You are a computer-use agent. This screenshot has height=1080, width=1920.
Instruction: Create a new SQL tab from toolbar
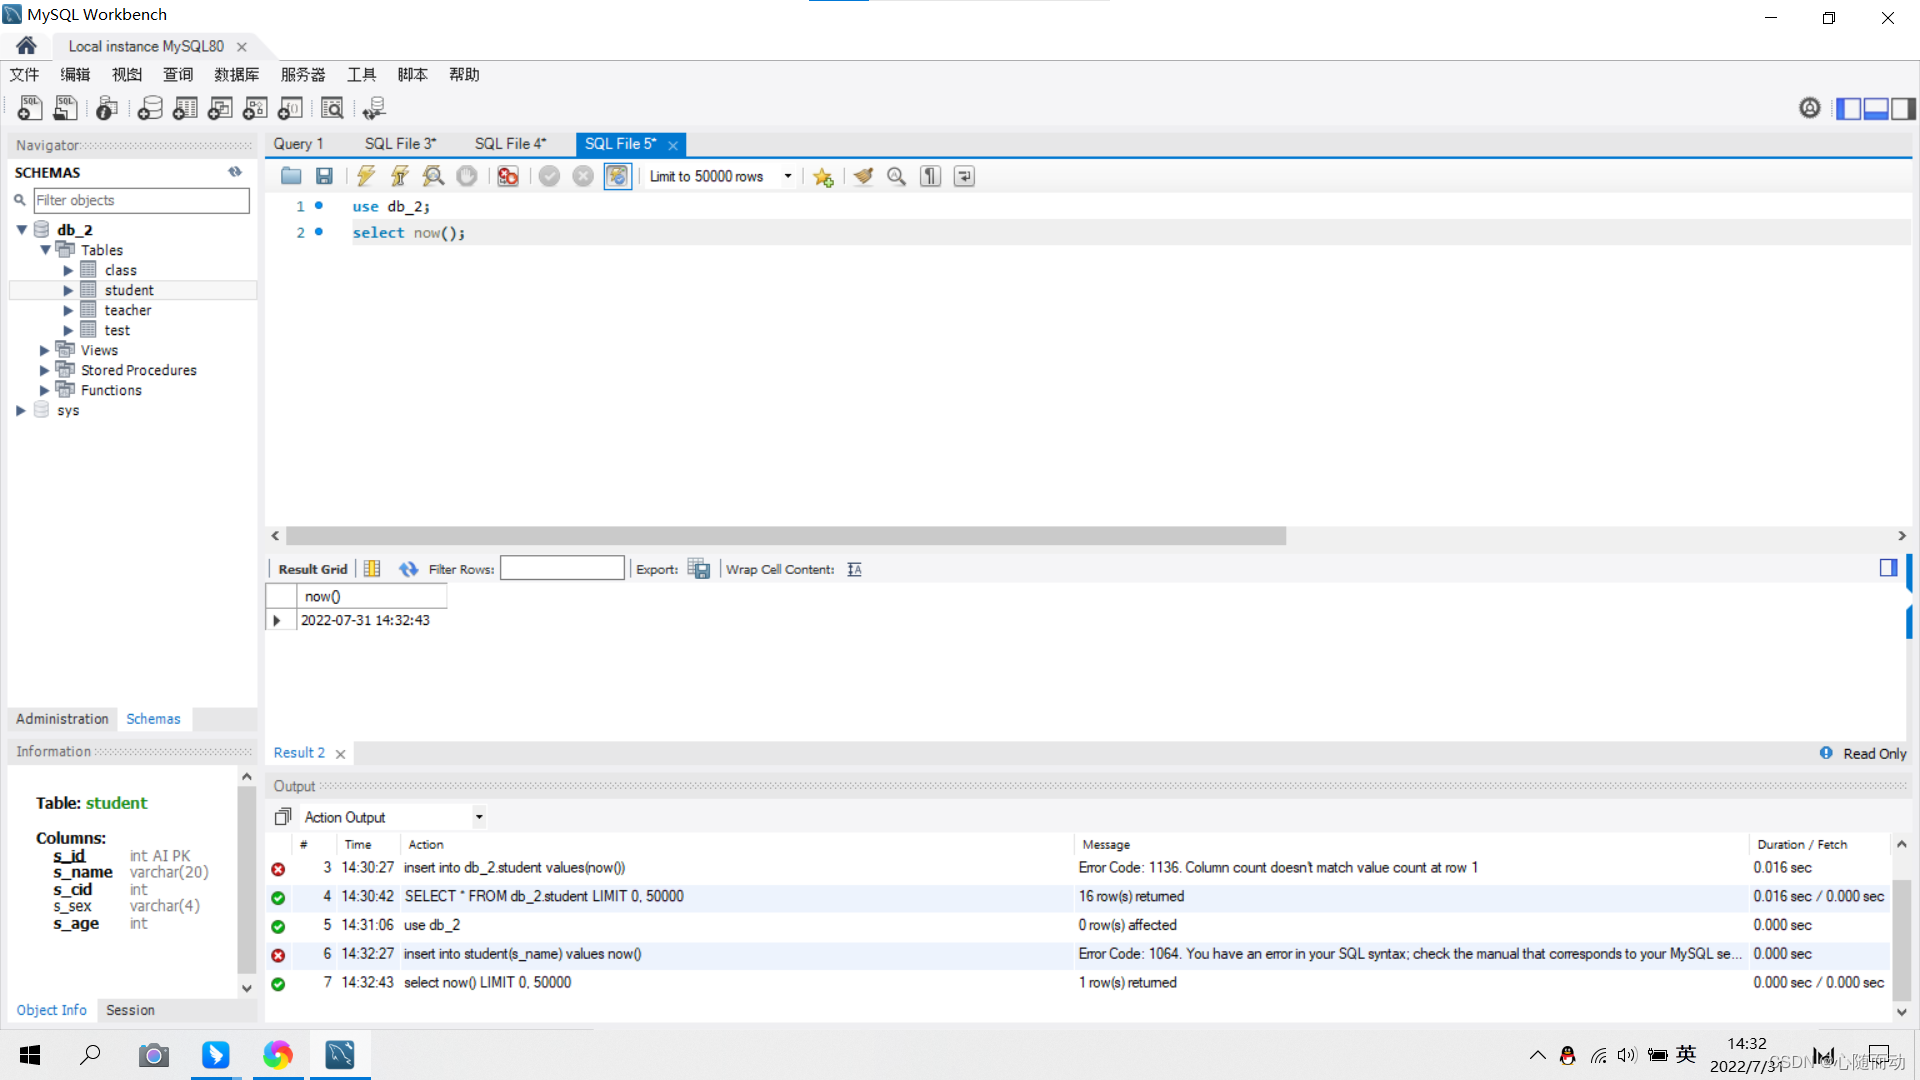pos(30,108)
